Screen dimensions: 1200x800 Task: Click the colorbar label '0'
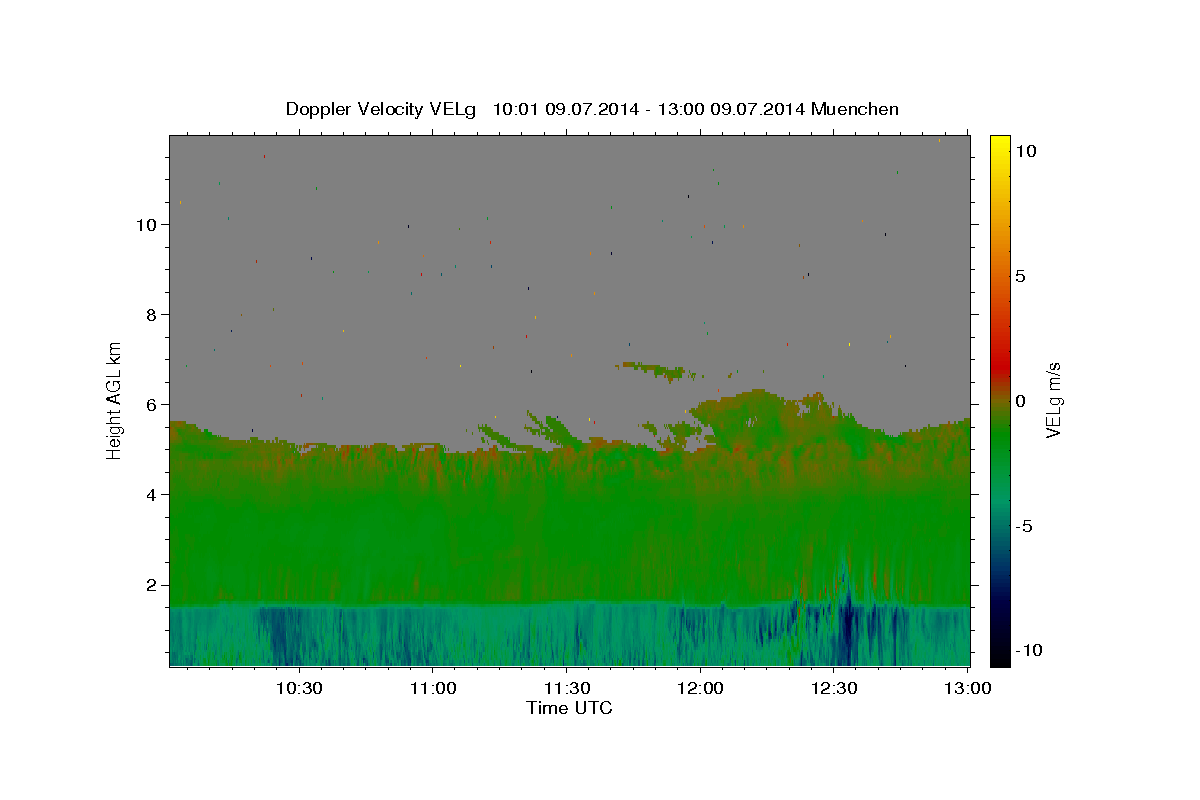1020,401
